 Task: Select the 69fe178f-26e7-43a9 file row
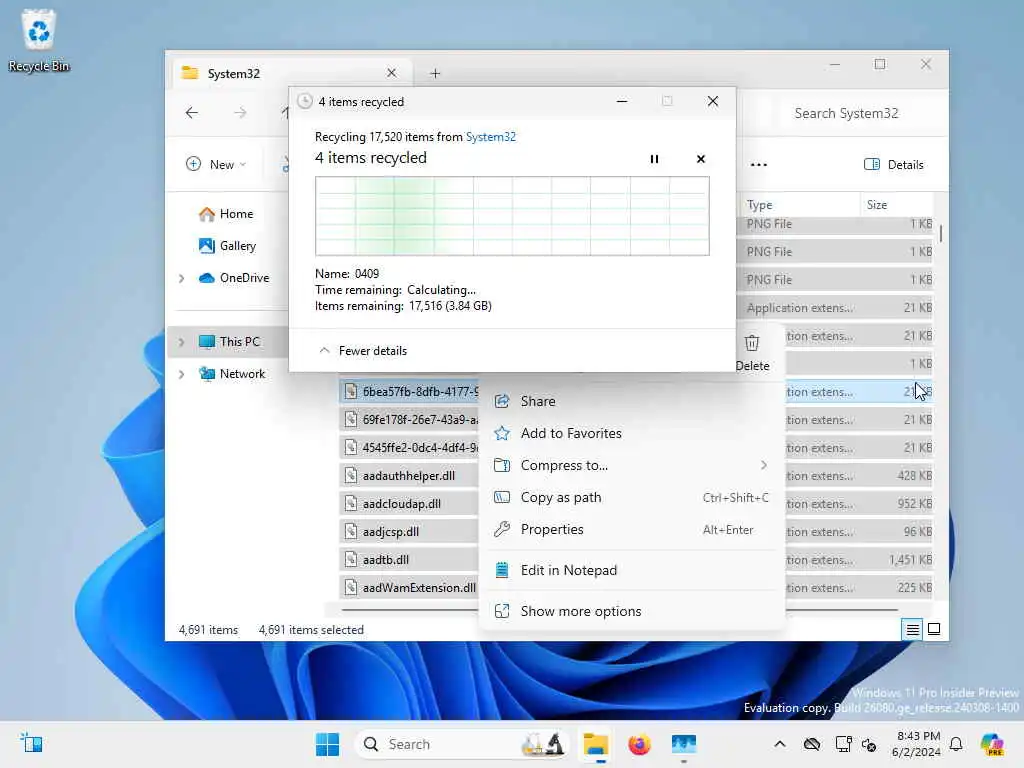[409, 419]
